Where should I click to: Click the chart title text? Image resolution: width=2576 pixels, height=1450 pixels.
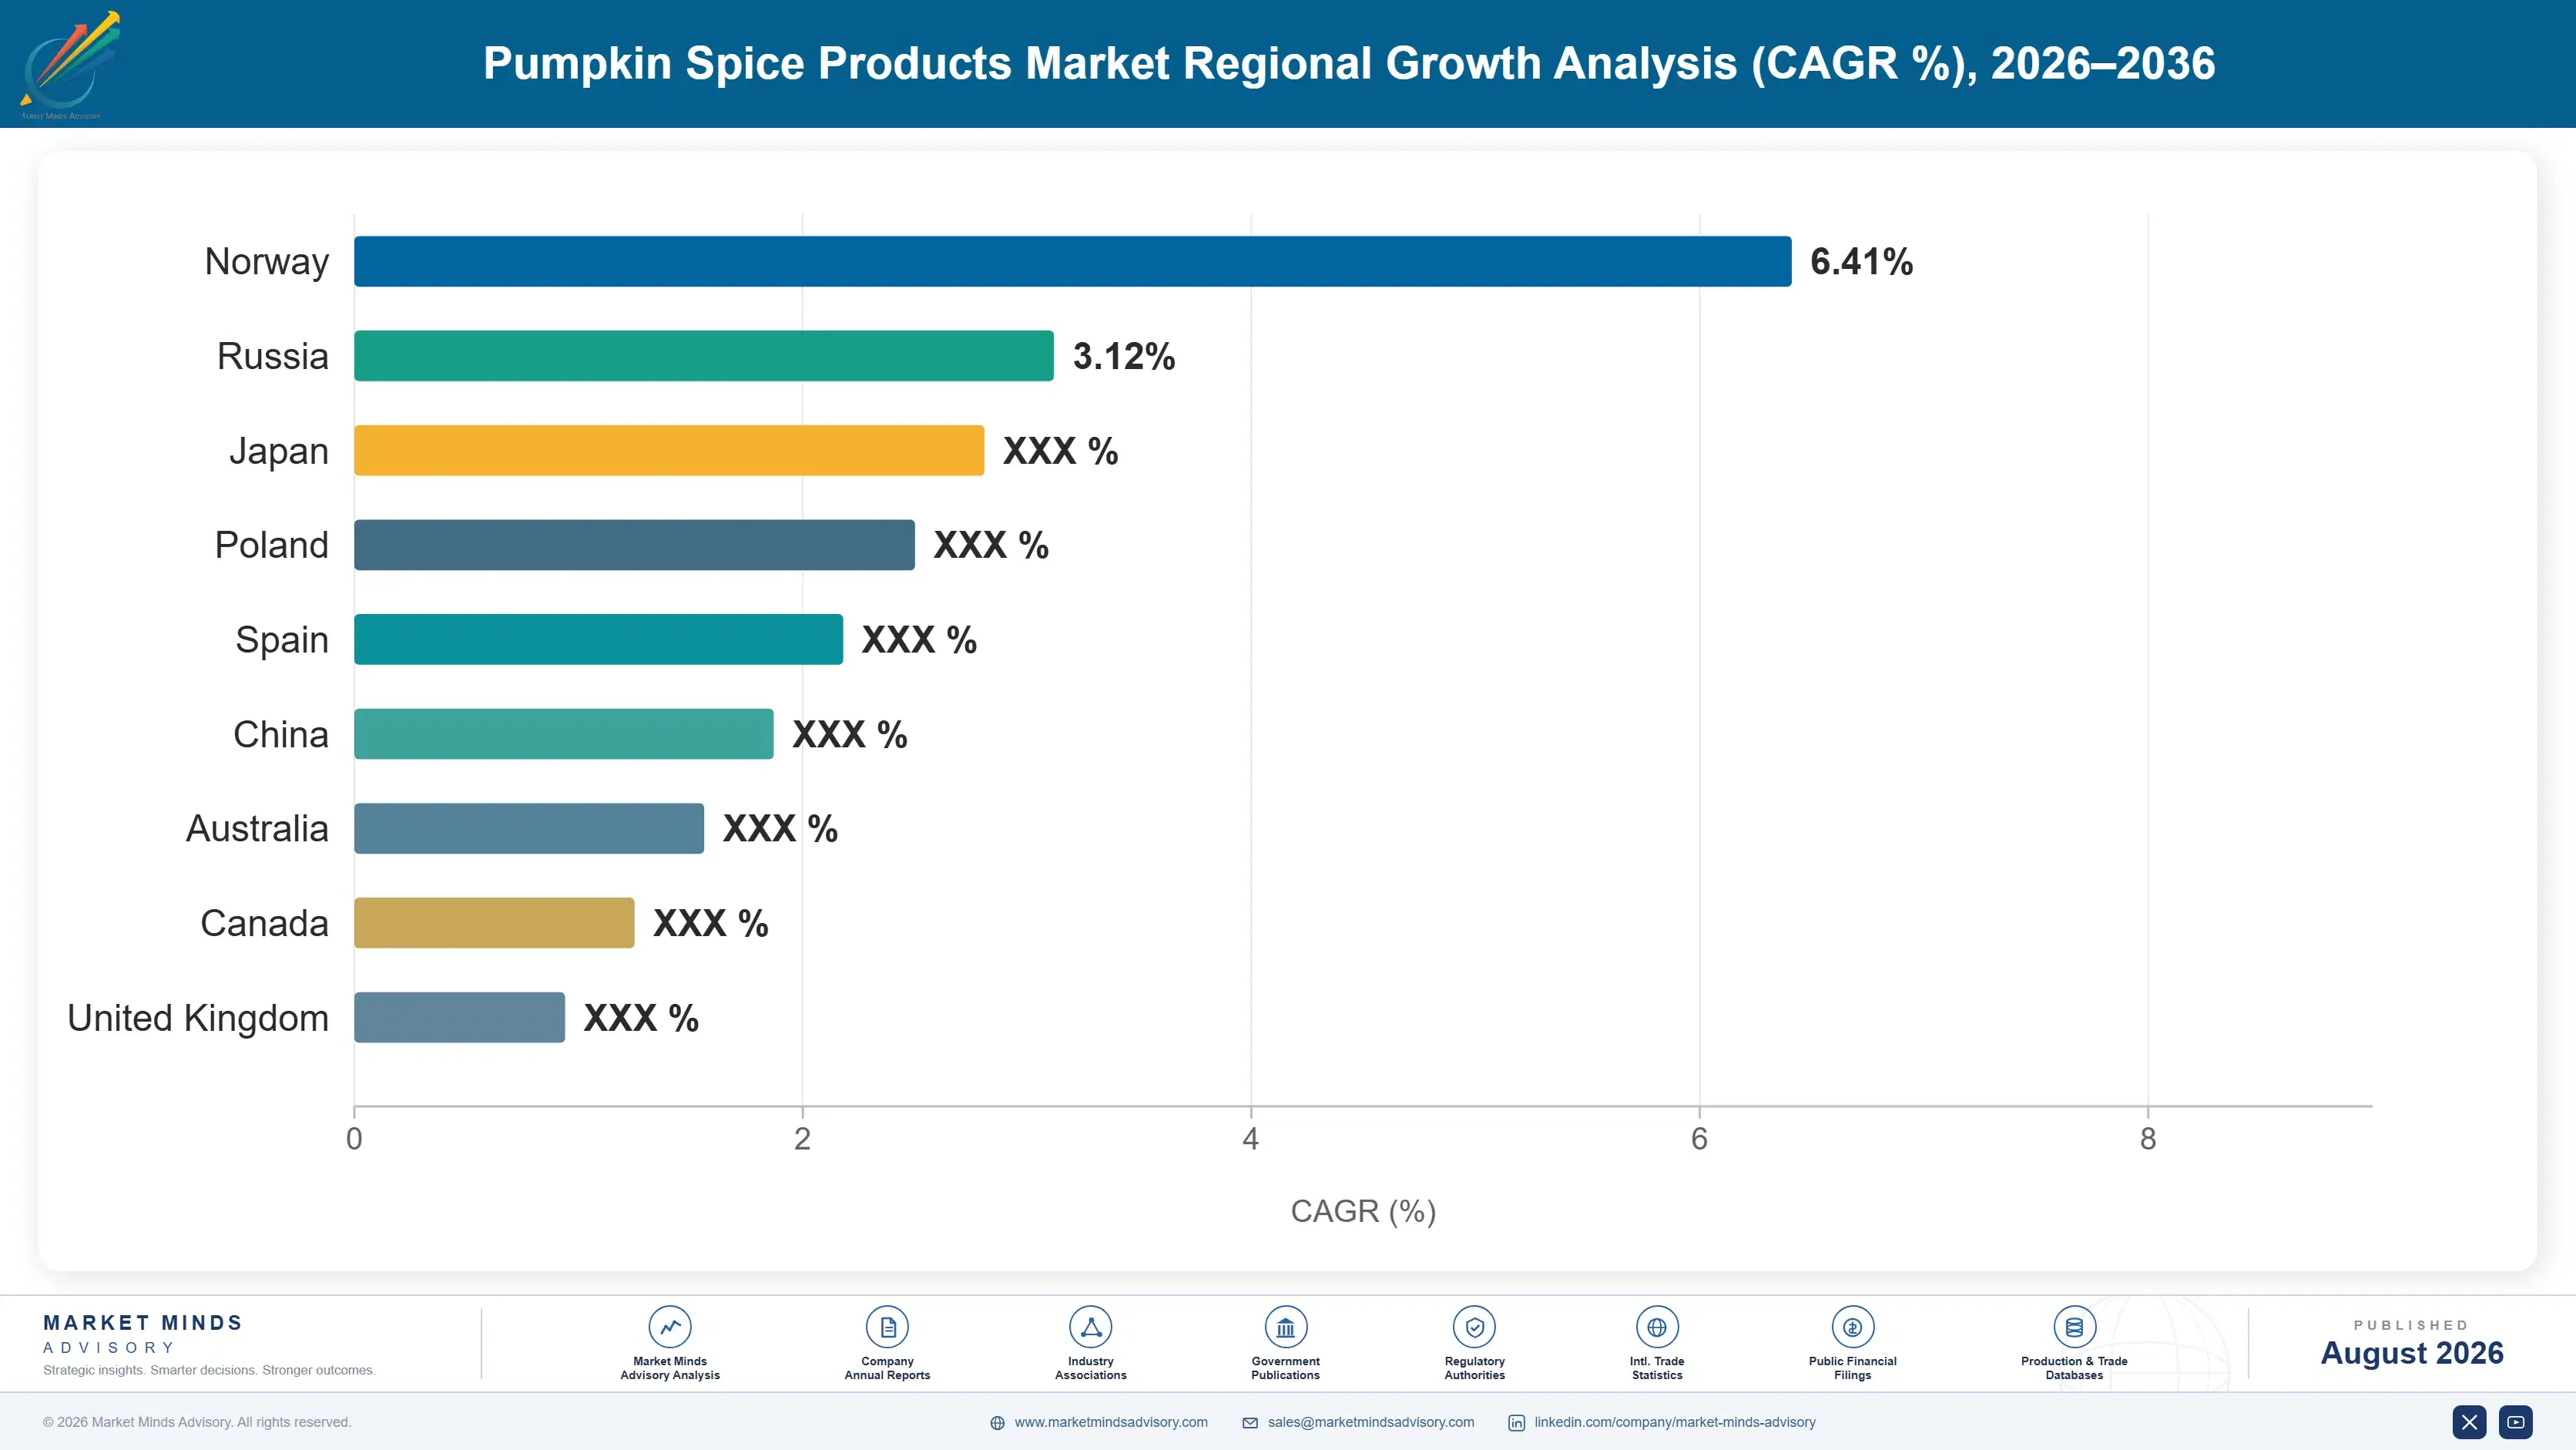(x=1349, y=63)
